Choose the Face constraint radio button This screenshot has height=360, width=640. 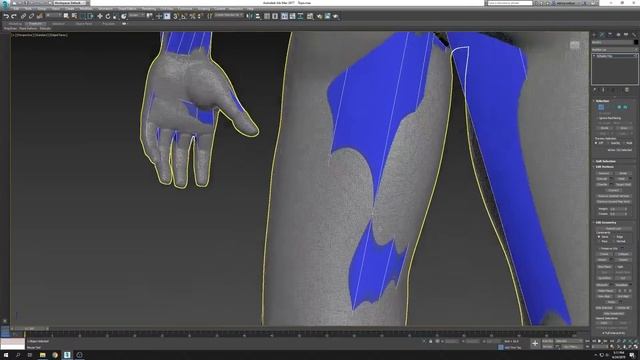point(602,241)
